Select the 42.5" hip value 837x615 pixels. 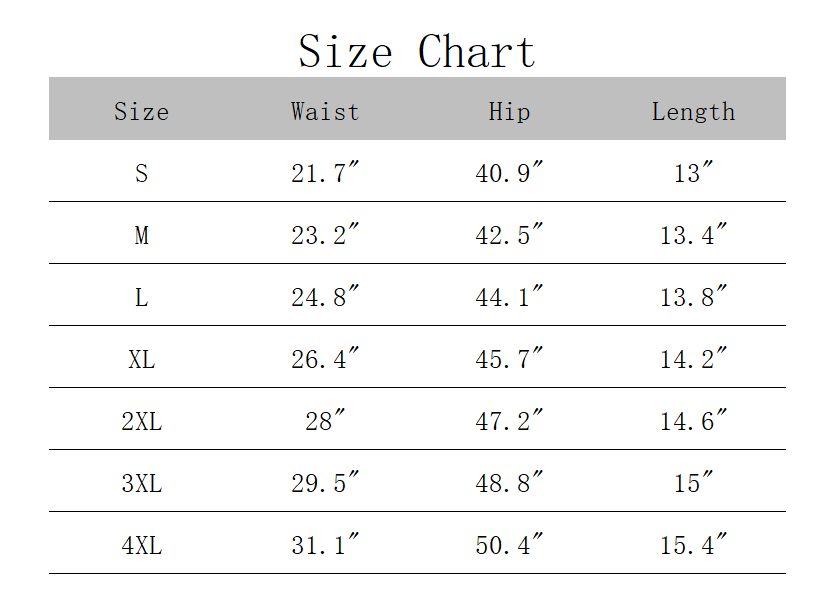click(509, 234)
